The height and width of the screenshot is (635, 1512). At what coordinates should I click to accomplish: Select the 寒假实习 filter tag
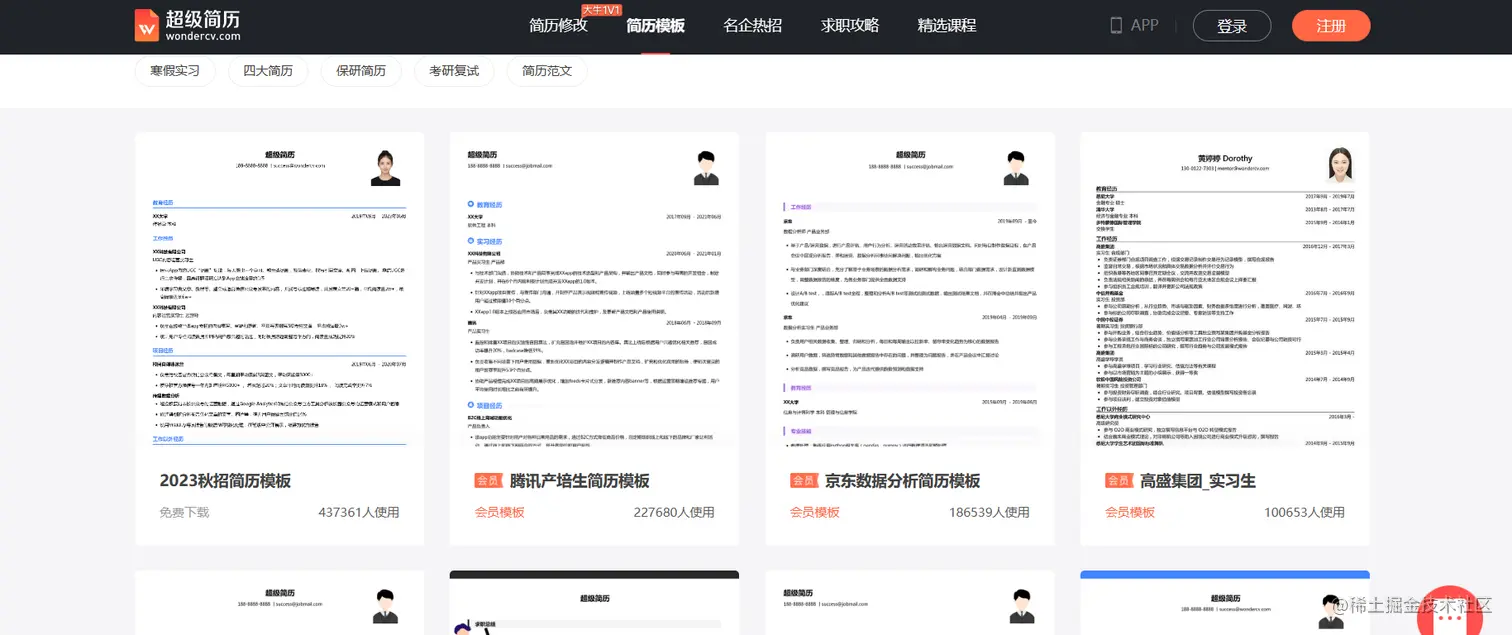click(x=175, y=71)
